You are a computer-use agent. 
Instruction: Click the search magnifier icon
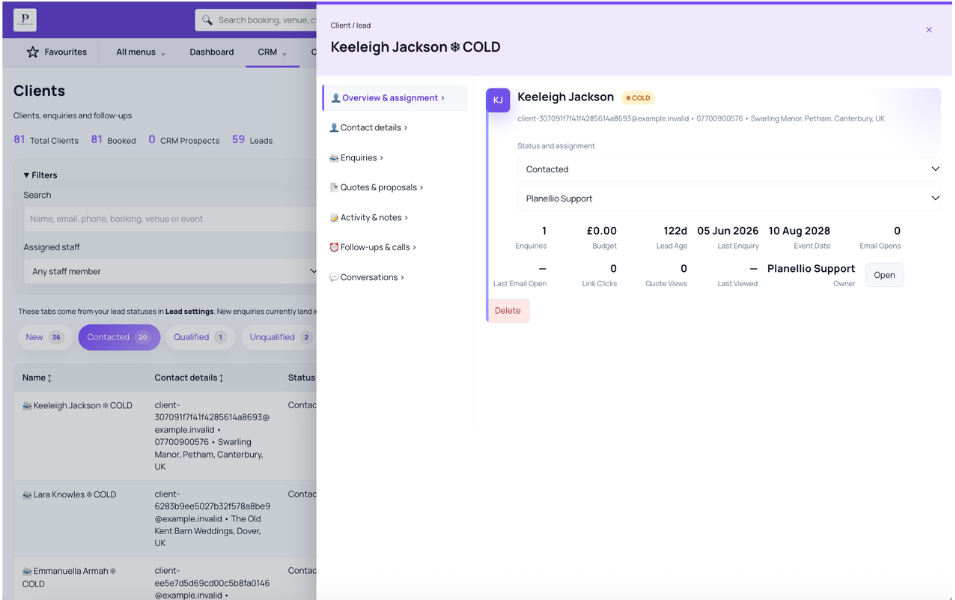207,20
